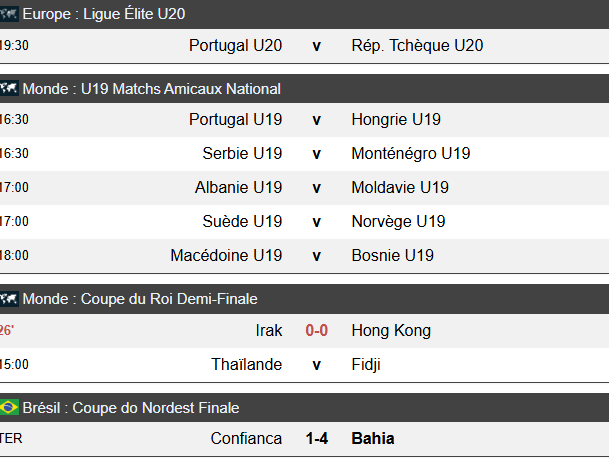
Task: Click Hongrie U19 team name
Action: (396, 120)
